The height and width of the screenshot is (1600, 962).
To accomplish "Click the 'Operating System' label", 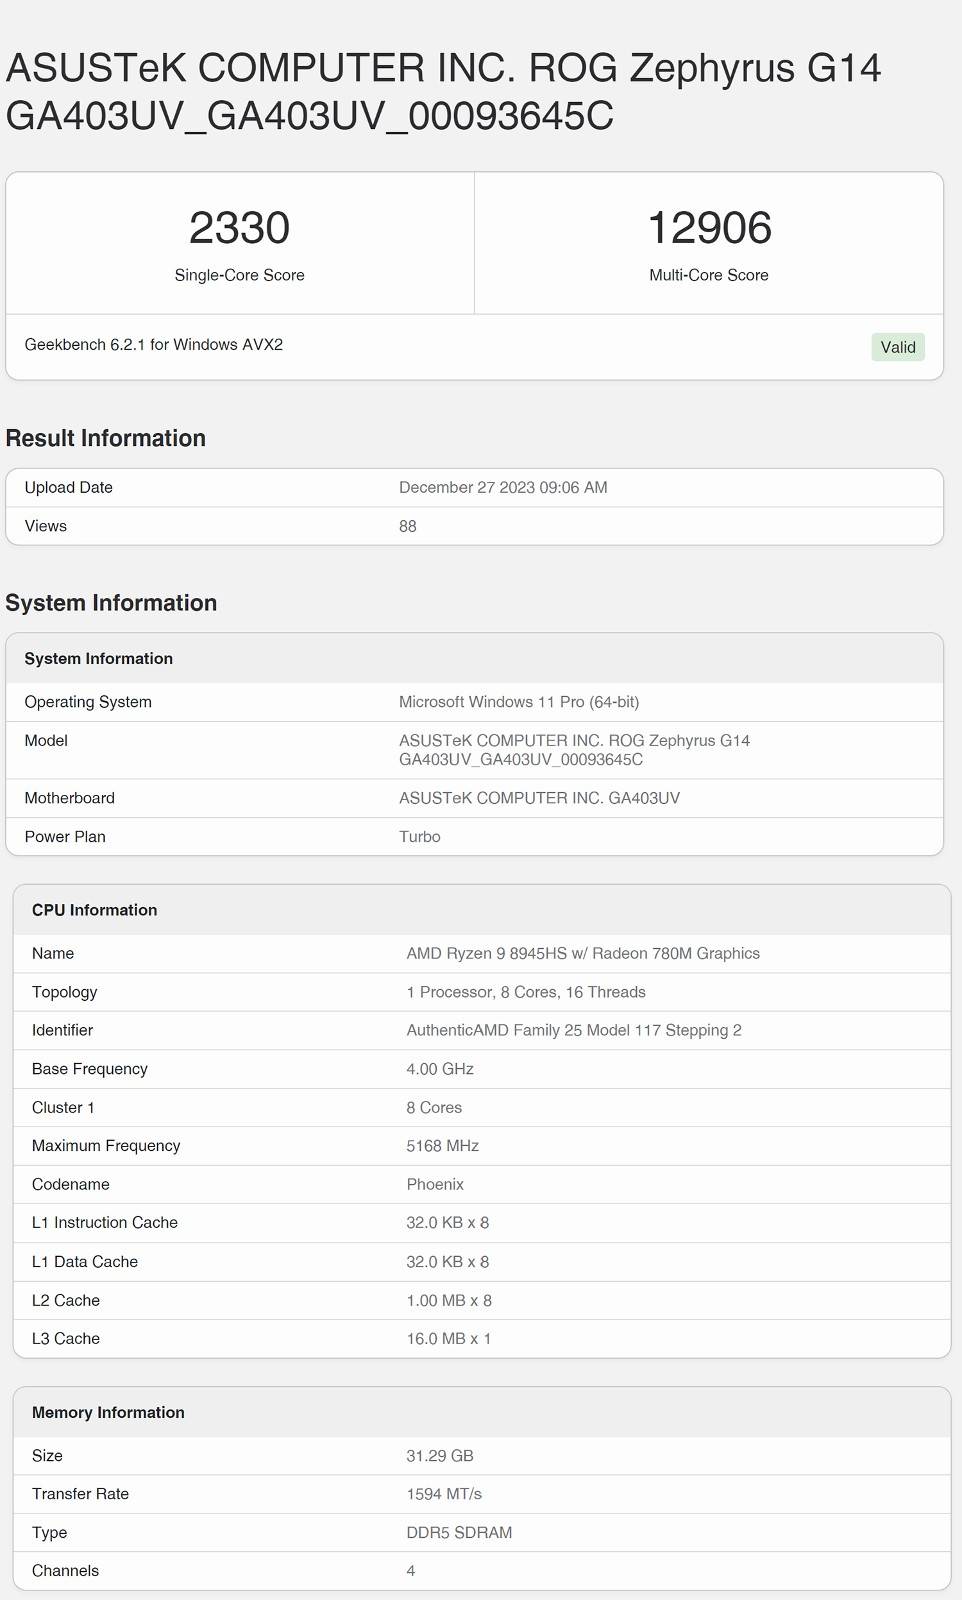I will pos(88,702).
